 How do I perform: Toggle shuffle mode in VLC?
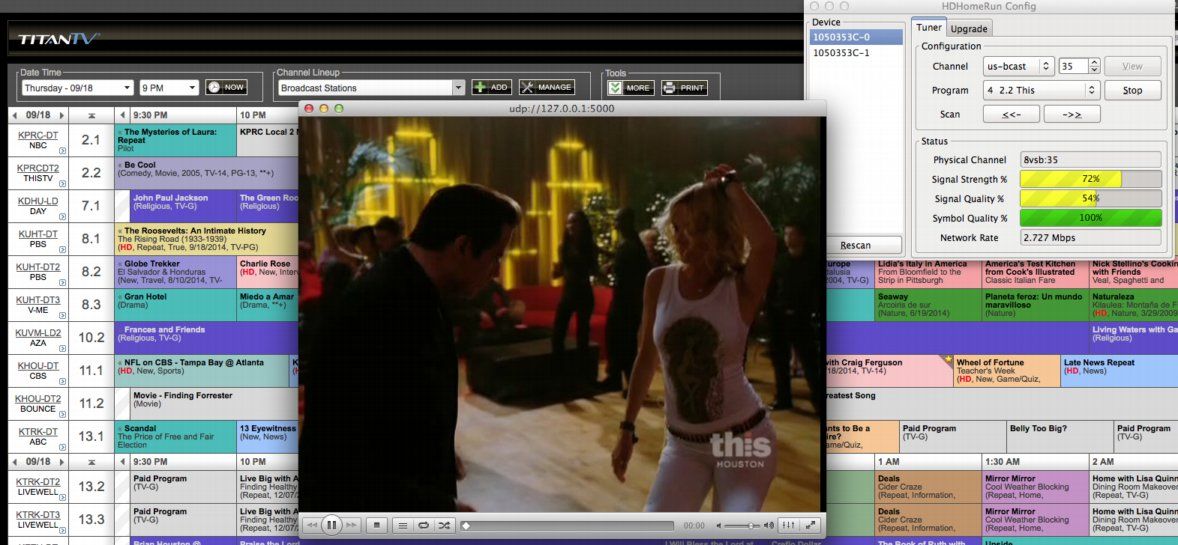443,525
